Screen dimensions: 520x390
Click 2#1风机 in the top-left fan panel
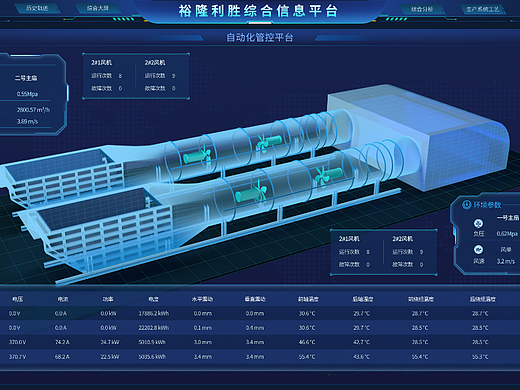(x=102, y=62)
